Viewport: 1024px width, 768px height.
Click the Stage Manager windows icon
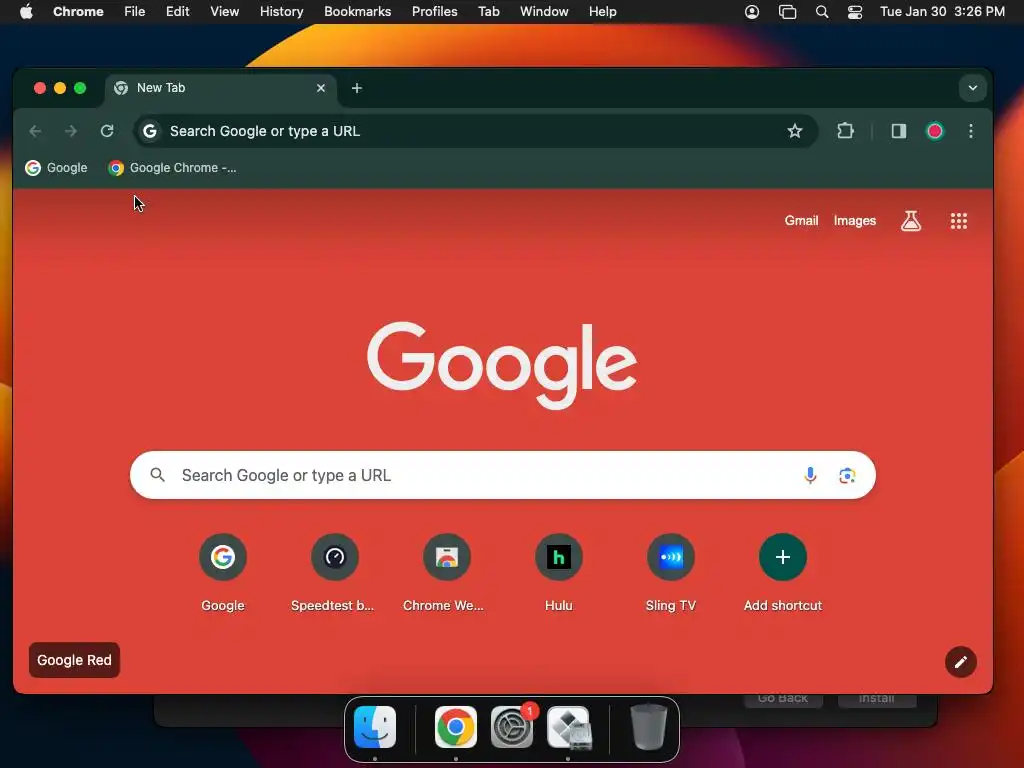click(x=788, y=12)
